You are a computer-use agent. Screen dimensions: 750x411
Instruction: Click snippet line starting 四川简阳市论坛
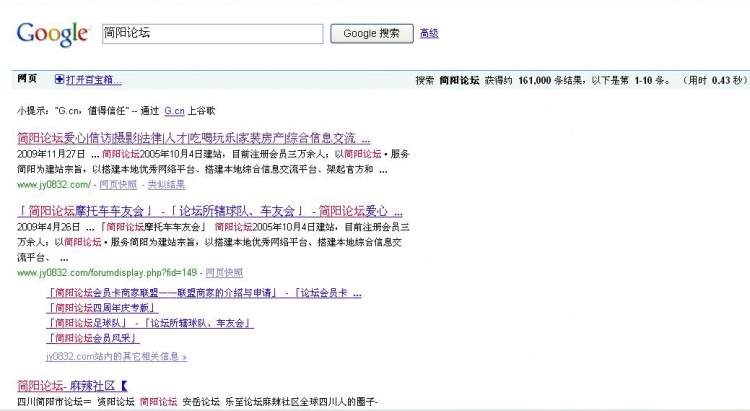(198, 401)
